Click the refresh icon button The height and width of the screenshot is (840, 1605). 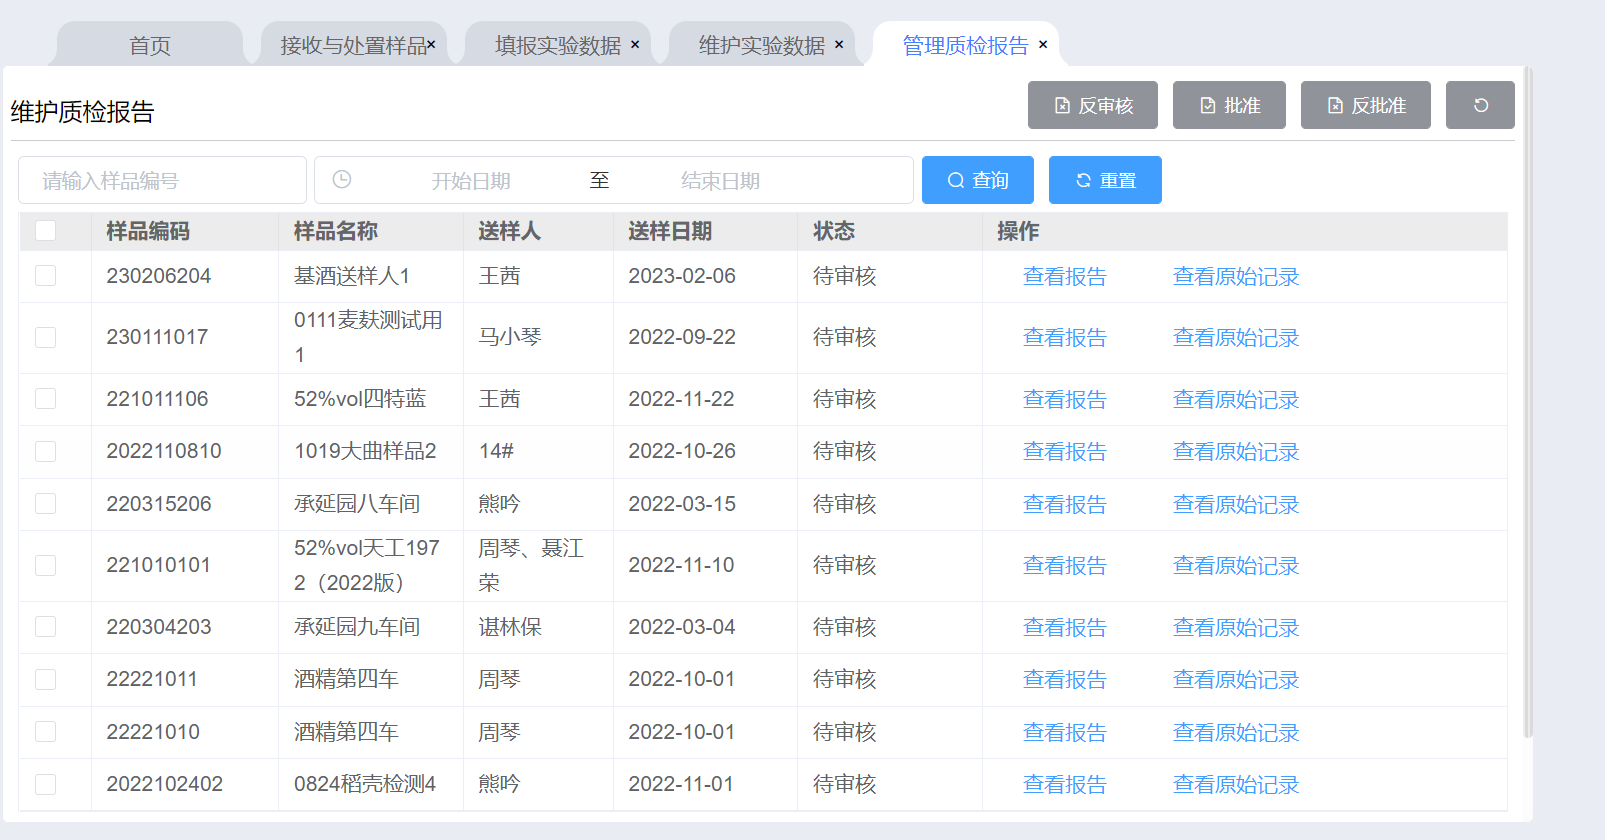pos(1480,105)
